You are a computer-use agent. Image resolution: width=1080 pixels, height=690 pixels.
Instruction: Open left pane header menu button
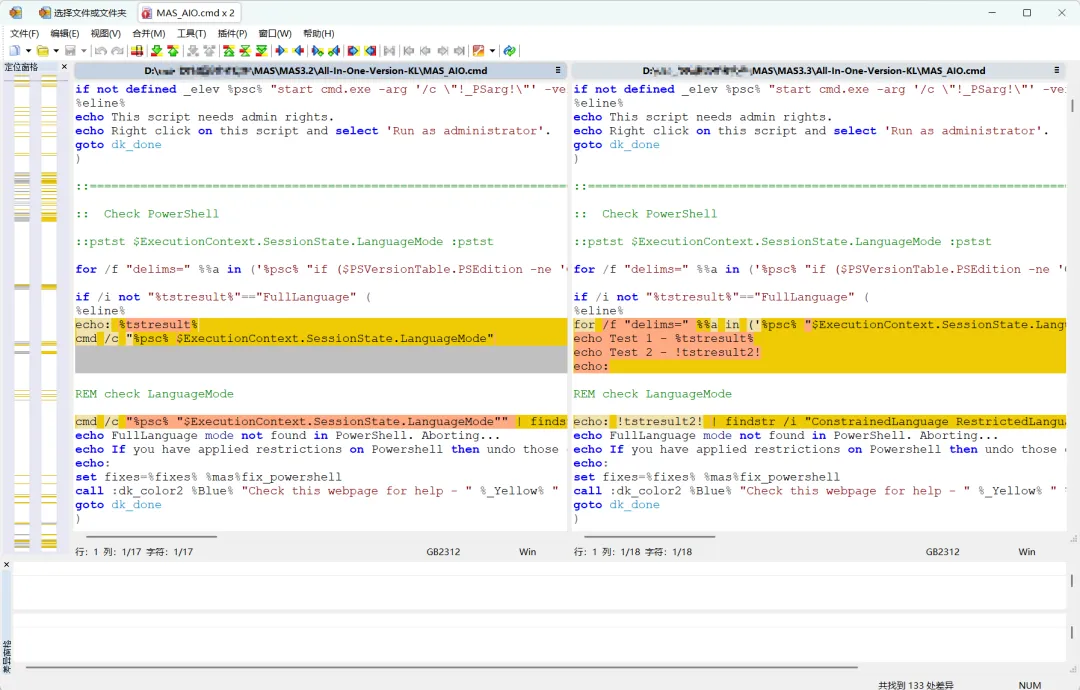pyautogui.click(x=558, y=71)
